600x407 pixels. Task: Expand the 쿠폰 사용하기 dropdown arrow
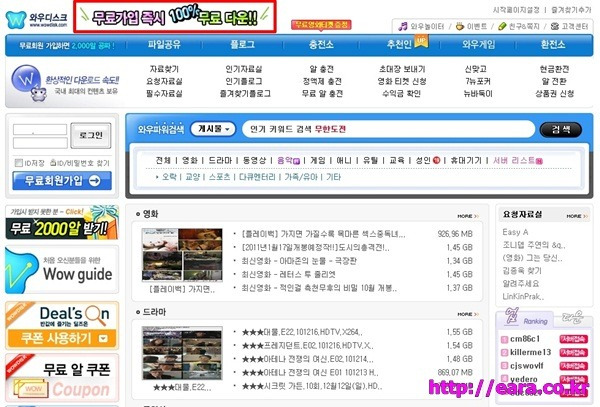[103, 338]
